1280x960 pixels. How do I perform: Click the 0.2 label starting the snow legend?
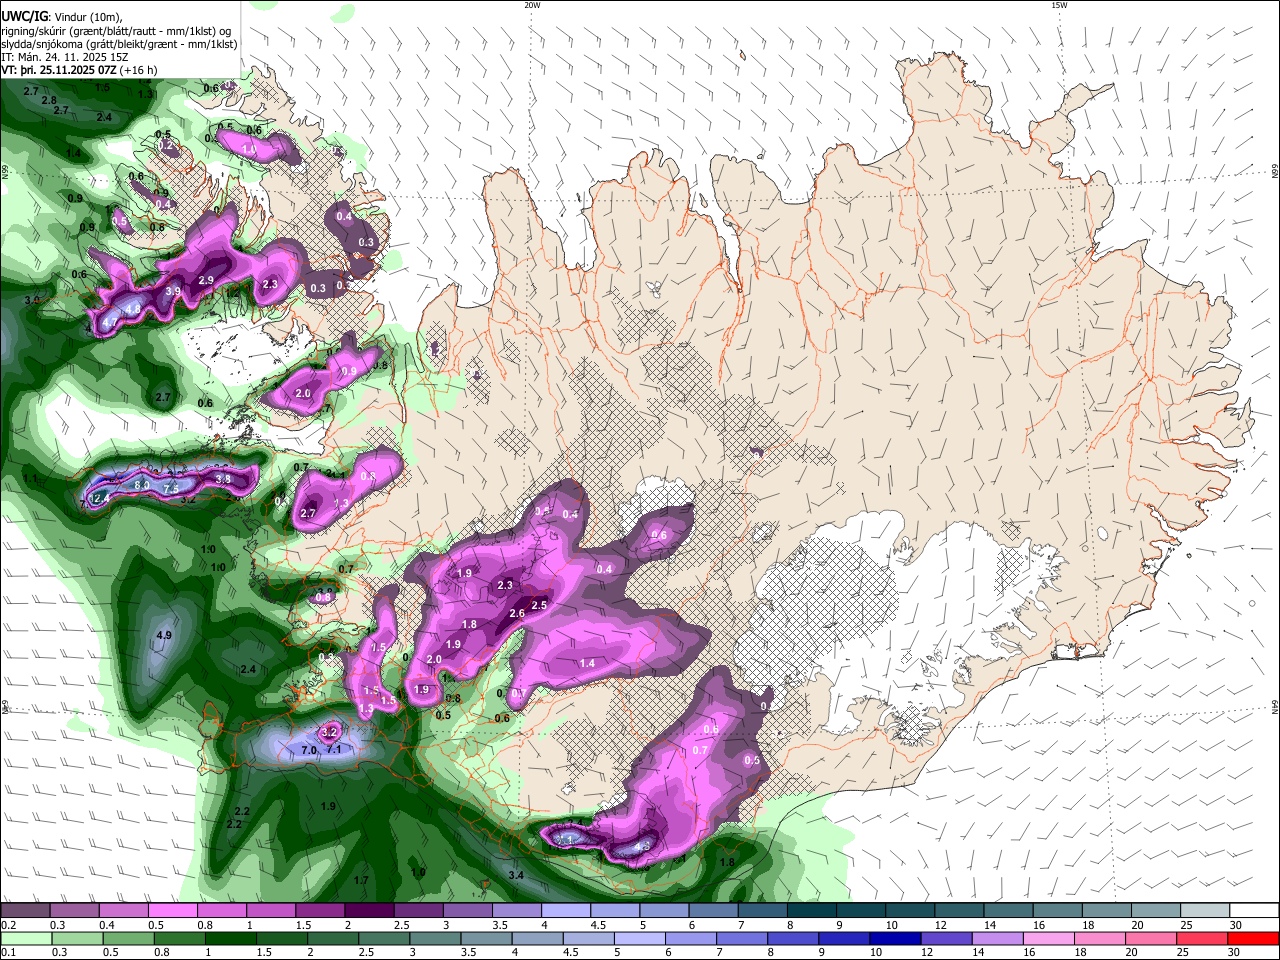pos(9,925)
